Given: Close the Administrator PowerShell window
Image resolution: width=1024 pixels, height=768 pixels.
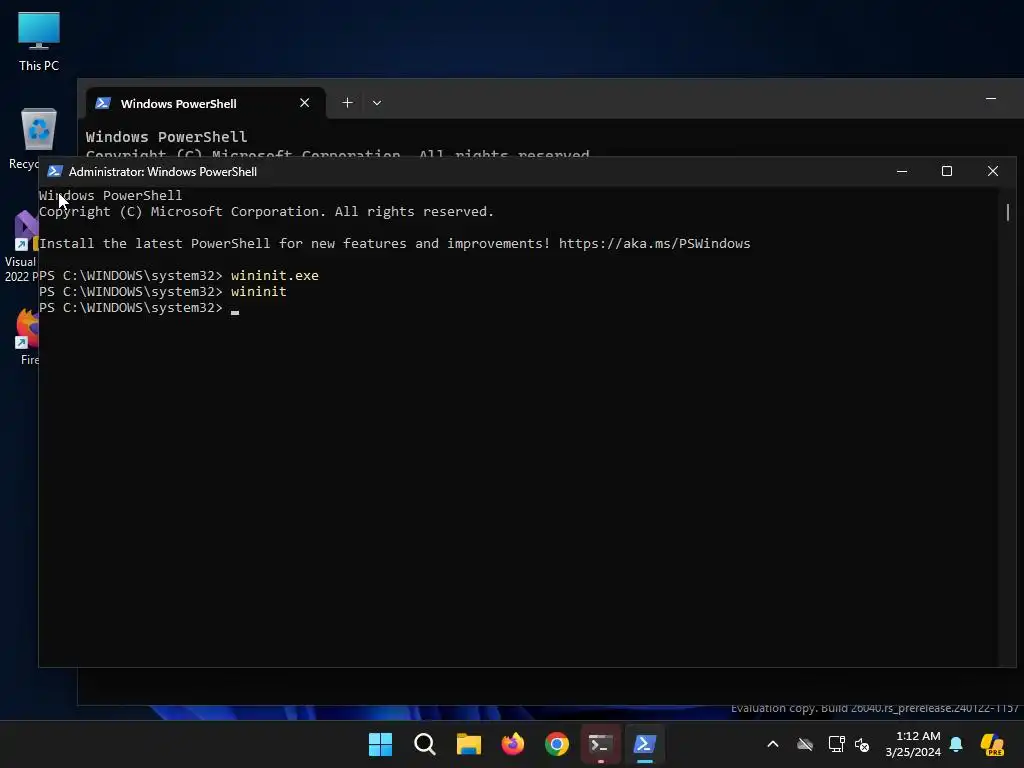Looking at the screenshot, I should (993, 171).
